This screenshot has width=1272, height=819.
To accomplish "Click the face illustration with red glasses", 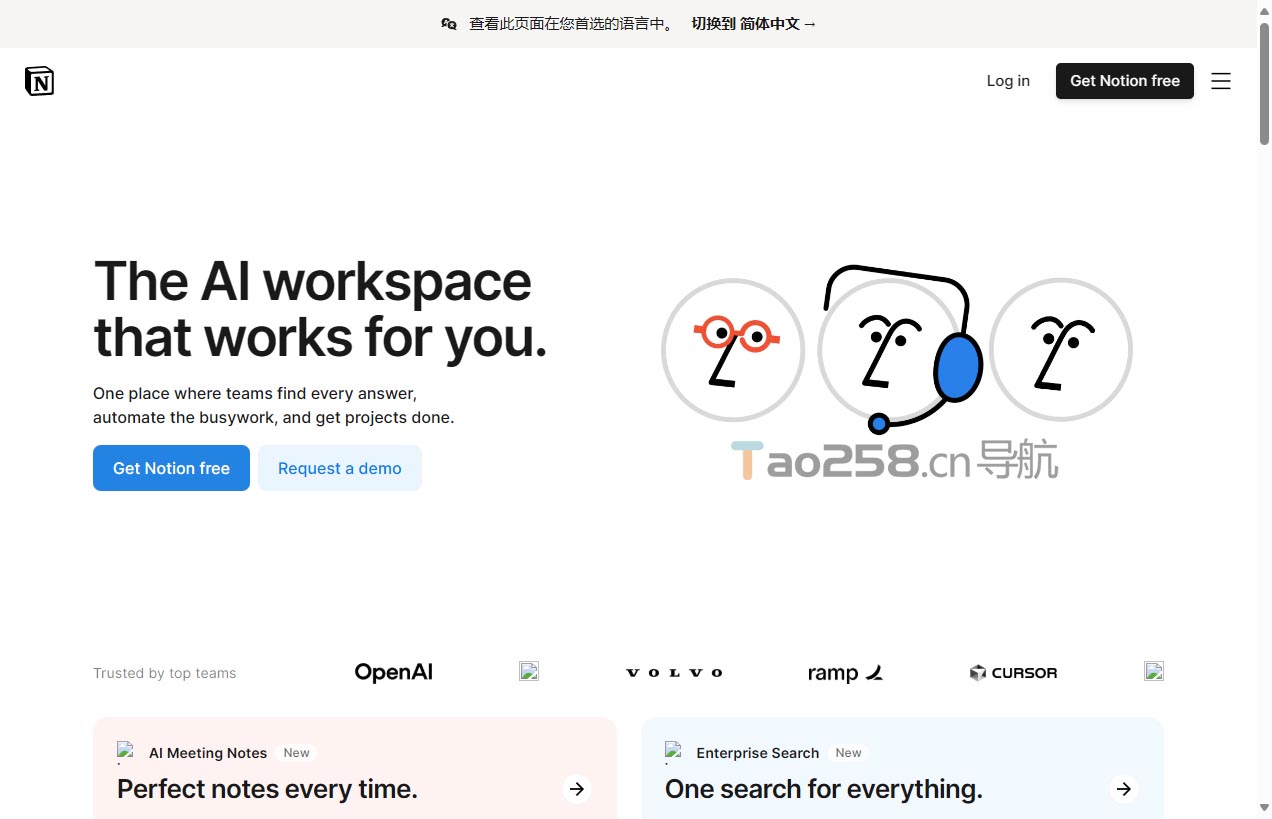I will coord(733,349).
